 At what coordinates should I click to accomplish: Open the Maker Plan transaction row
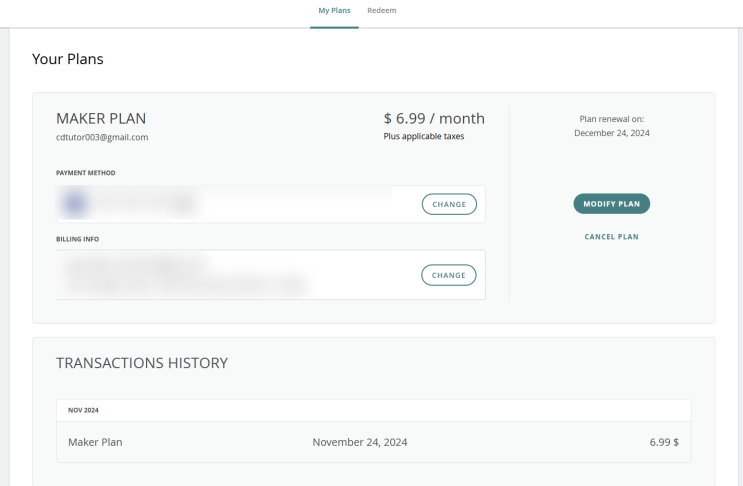(x=373, y=442)
